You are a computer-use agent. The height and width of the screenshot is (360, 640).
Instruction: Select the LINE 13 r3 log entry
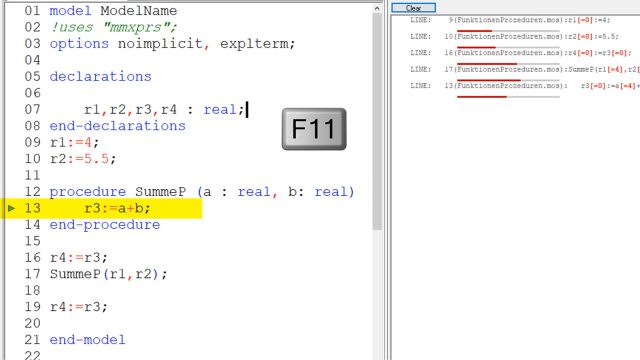coord(524,86)
